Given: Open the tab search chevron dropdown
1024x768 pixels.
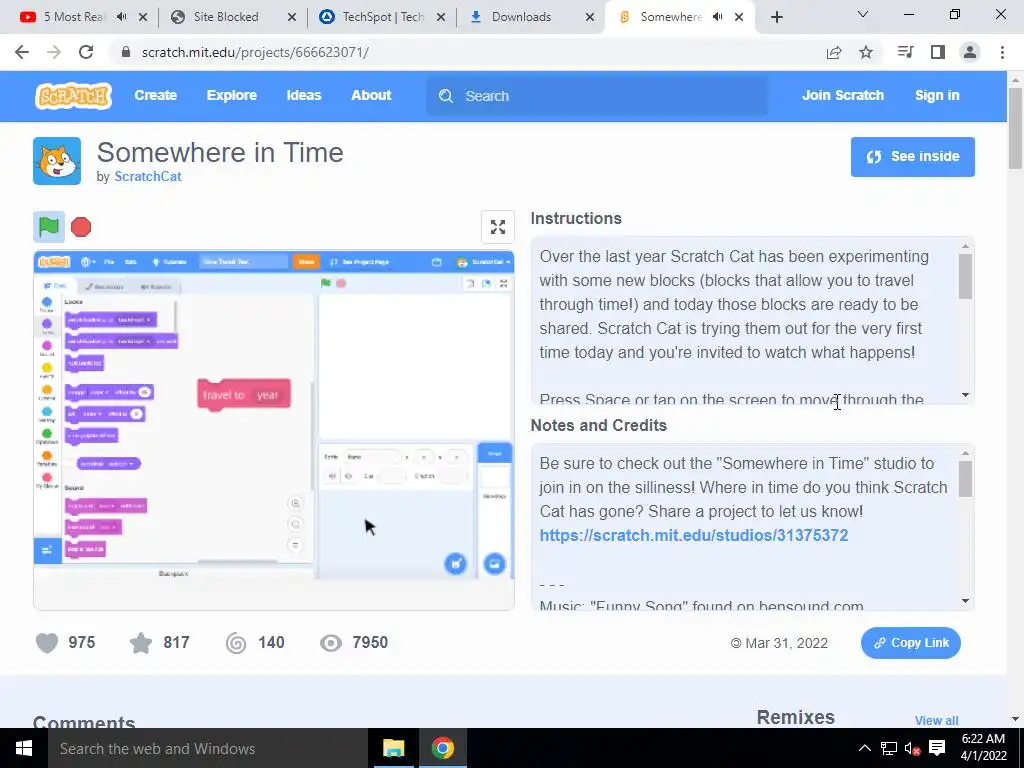Looking at the screenshot, I should pyautogui.click(x=863, y=14).
